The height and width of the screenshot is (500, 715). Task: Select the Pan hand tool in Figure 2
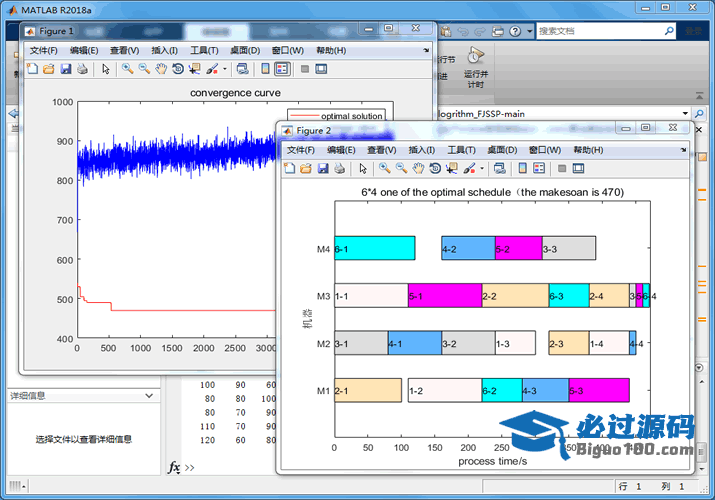click(x=418, y=168)
